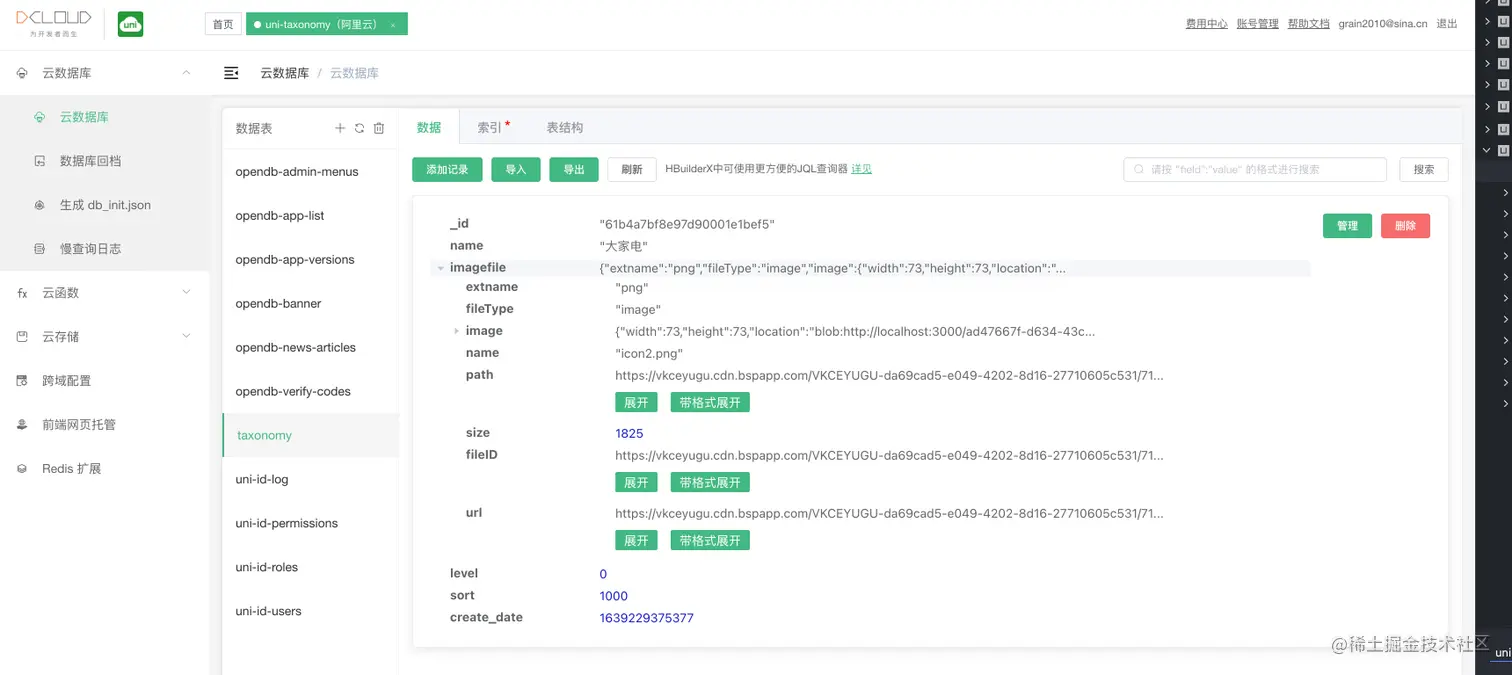Image resolution: width=1512 pixels, height=675 pixels.
Task: Select the taxonomy table
Action: [x=310, y=436]
